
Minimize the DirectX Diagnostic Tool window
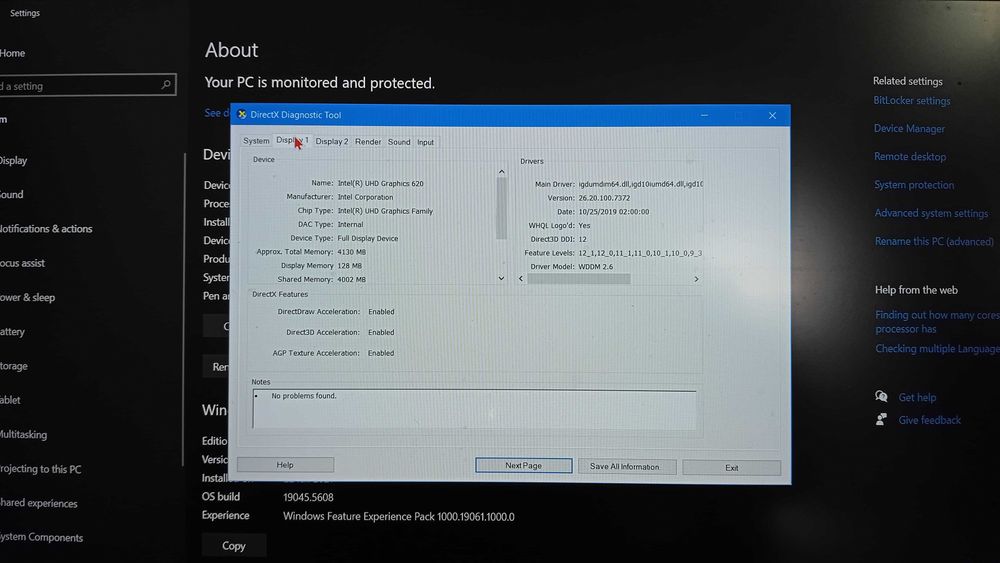point(704,115)
